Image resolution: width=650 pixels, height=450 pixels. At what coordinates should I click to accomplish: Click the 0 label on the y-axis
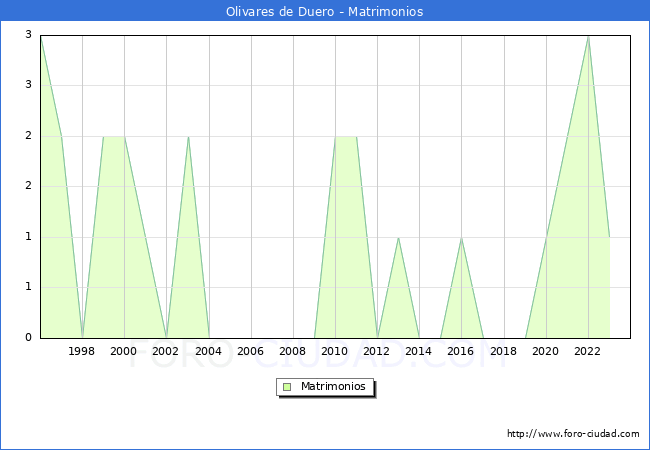click(x=30, y=337)
